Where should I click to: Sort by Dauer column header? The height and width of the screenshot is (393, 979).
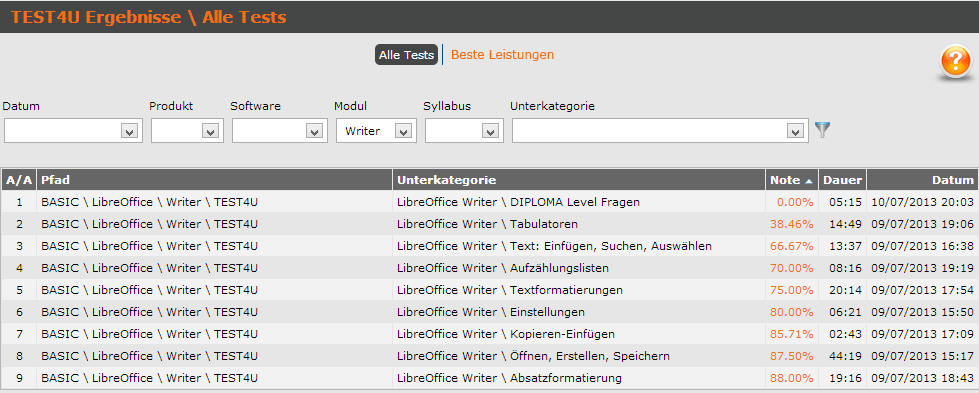842,180
